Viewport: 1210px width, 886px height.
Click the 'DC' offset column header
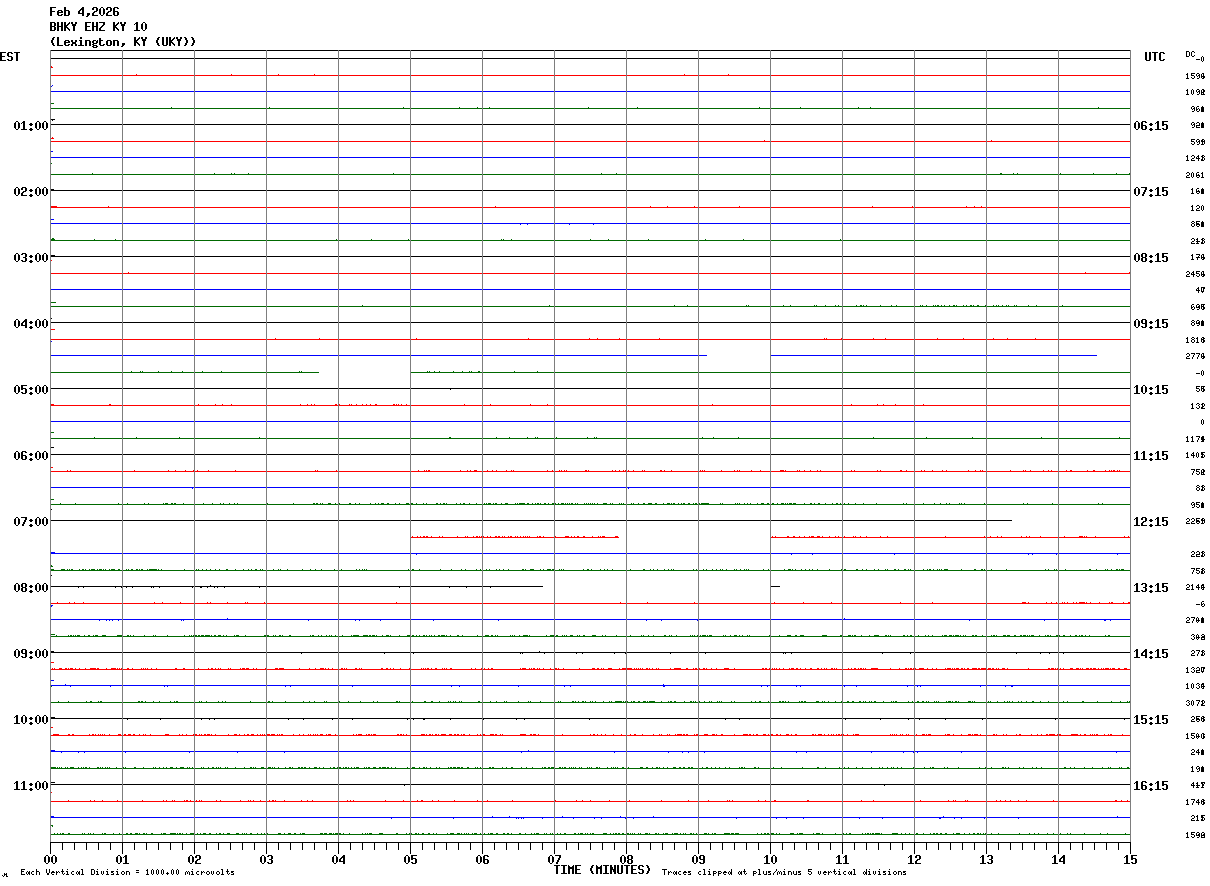pos(1191,54)
